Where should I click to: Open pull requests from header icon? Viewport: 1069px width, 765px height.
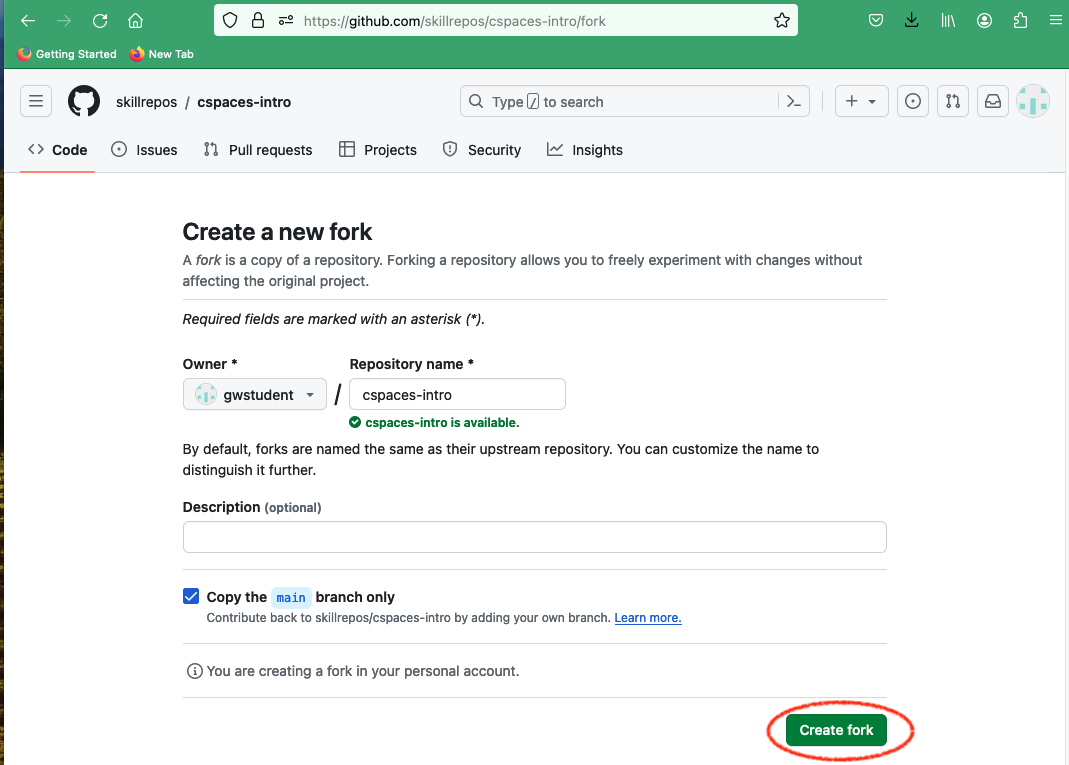click(953, 102)
